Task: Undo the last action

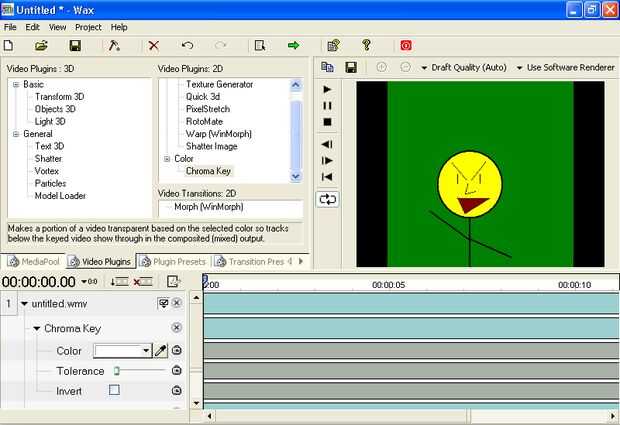Action: (x=187, y=45)
